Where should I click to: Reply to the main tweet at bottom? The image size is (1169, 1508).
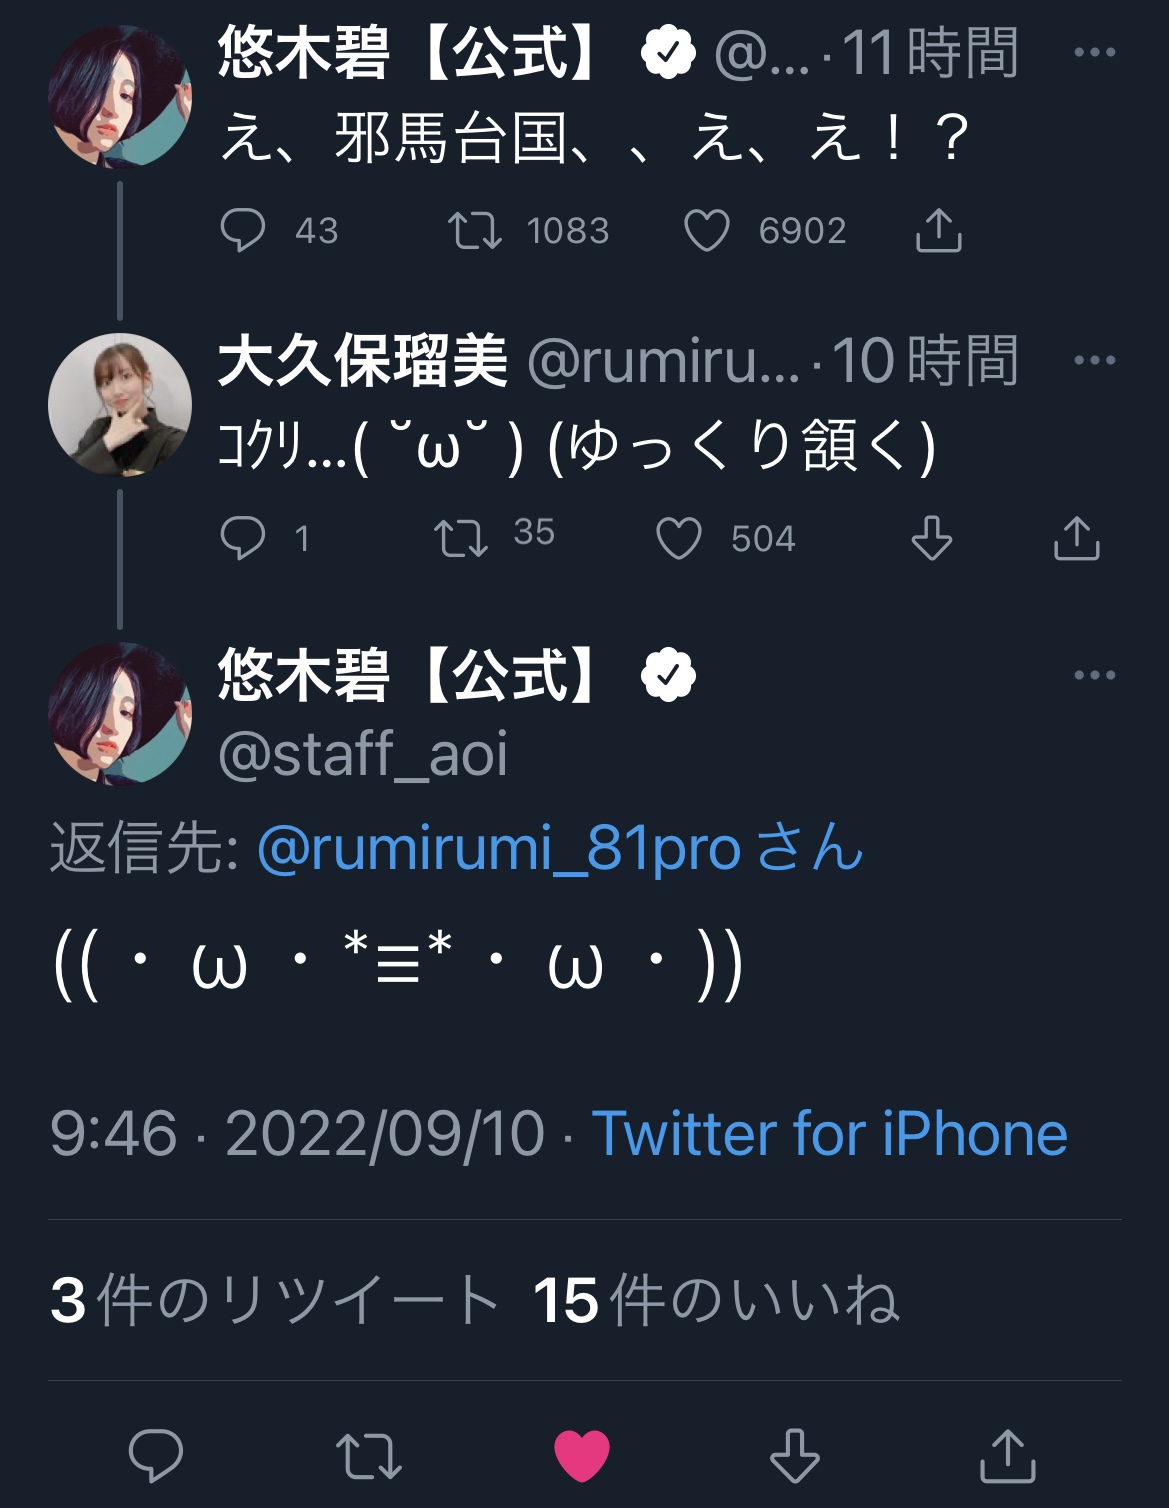(x=156, y=1455)
